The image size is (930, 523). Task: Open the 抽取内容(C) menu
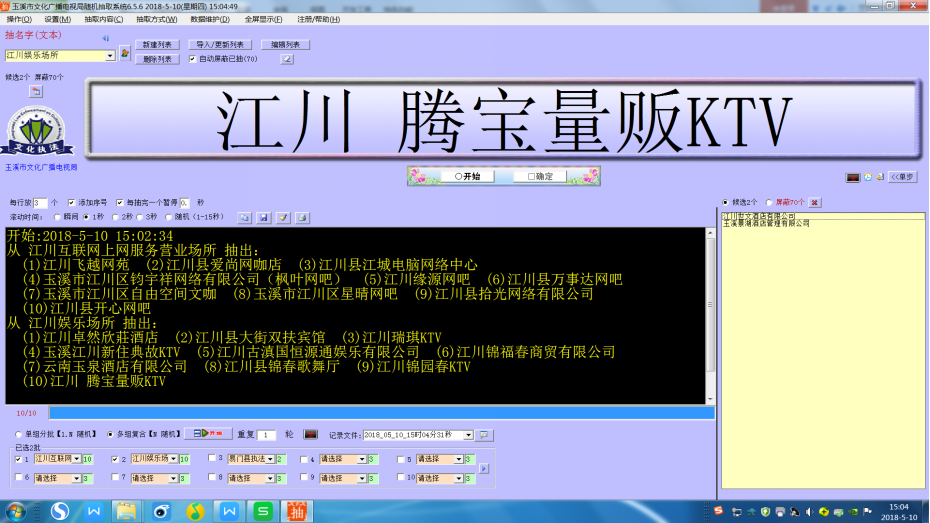tap(104, 19)
